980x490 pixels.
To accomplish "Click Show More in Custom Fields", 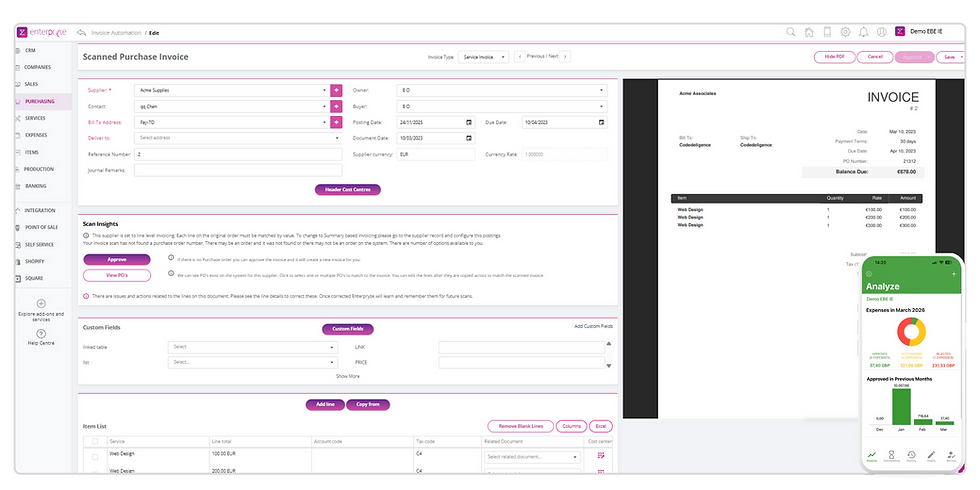I will pos(348,376).
